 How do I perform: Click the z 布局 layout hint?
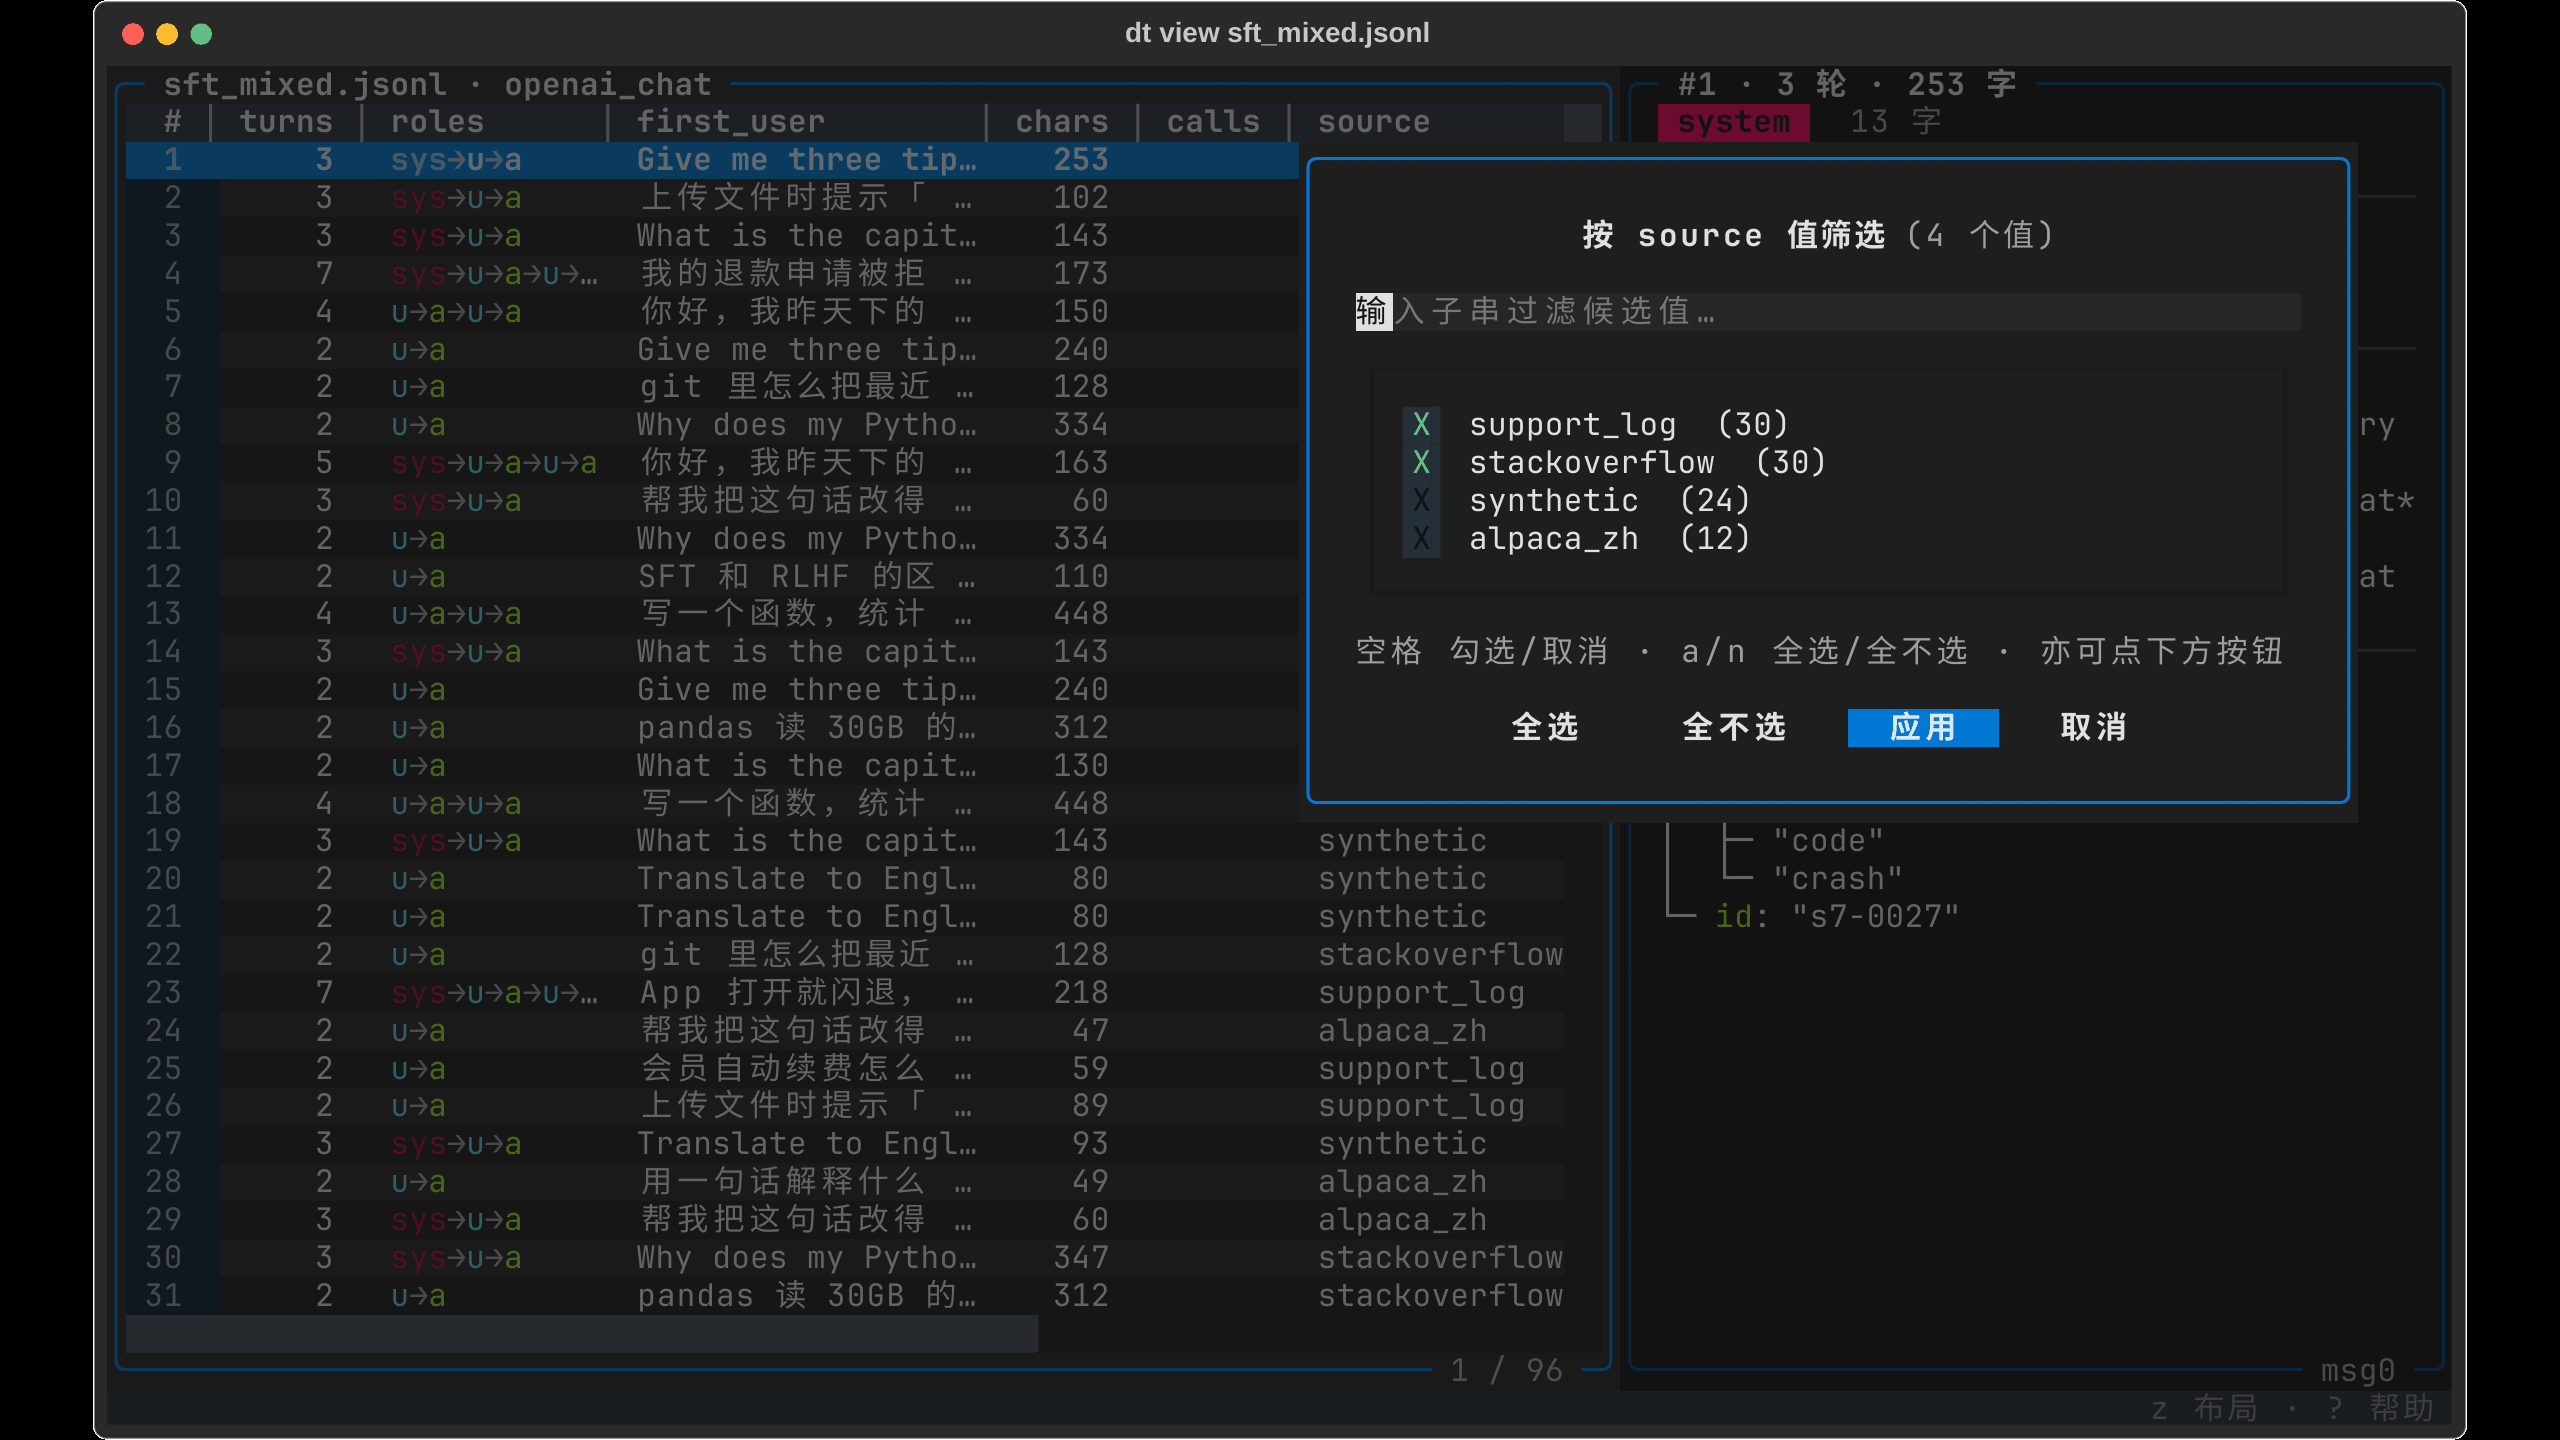(x=2204, y=1408)
